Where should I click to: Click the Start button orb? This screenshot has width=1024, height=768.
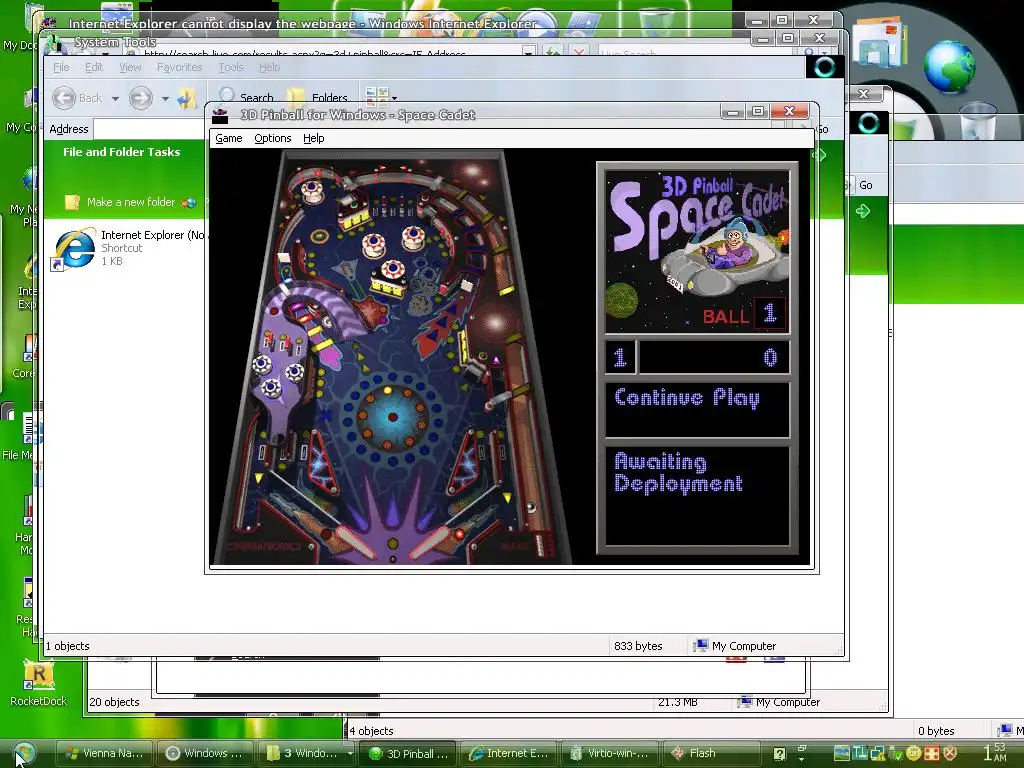click(24, 753)
